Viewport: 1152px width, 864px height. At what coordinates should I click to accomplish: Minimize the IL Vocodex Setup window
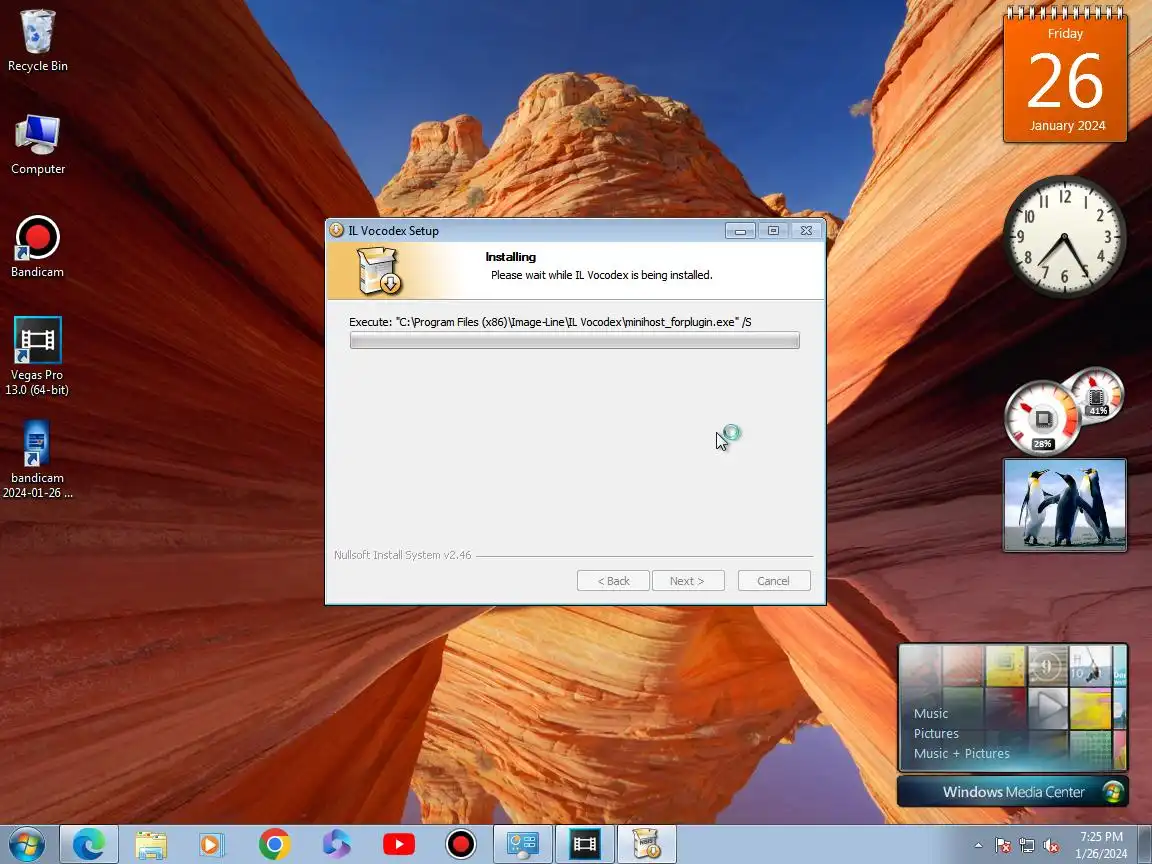(741, 231)
